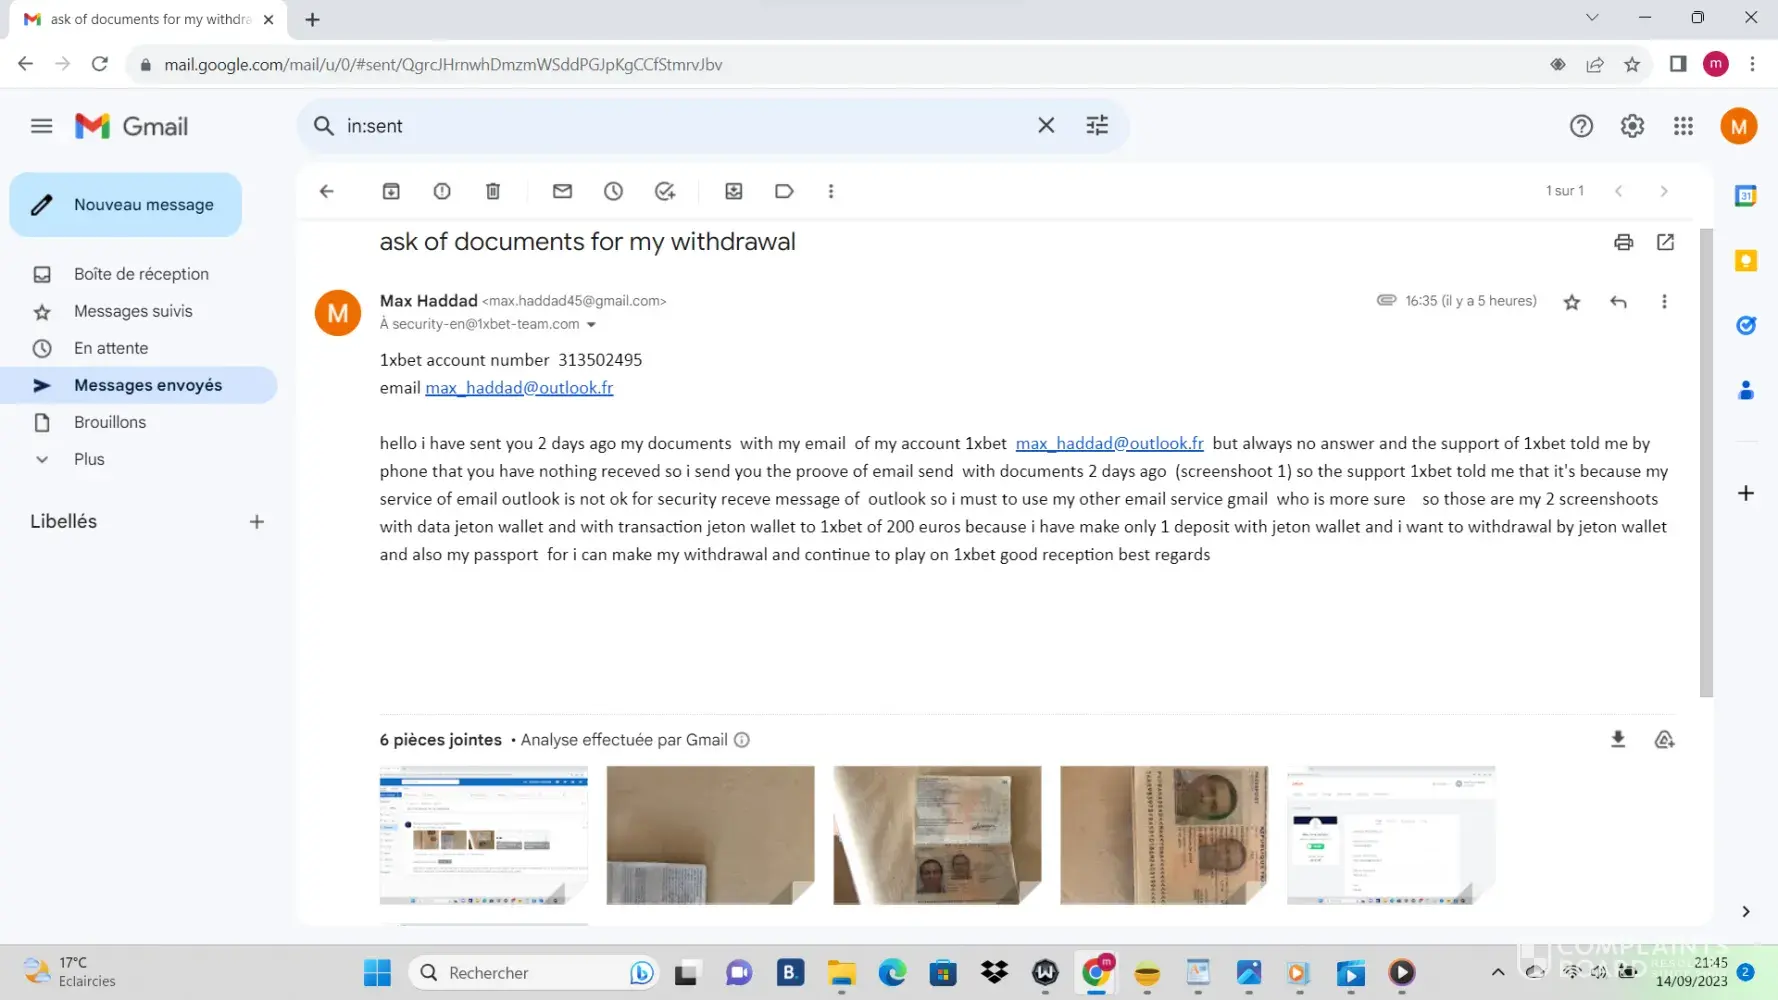Switch to the Gmail browser tab

[x=149, y=19]
